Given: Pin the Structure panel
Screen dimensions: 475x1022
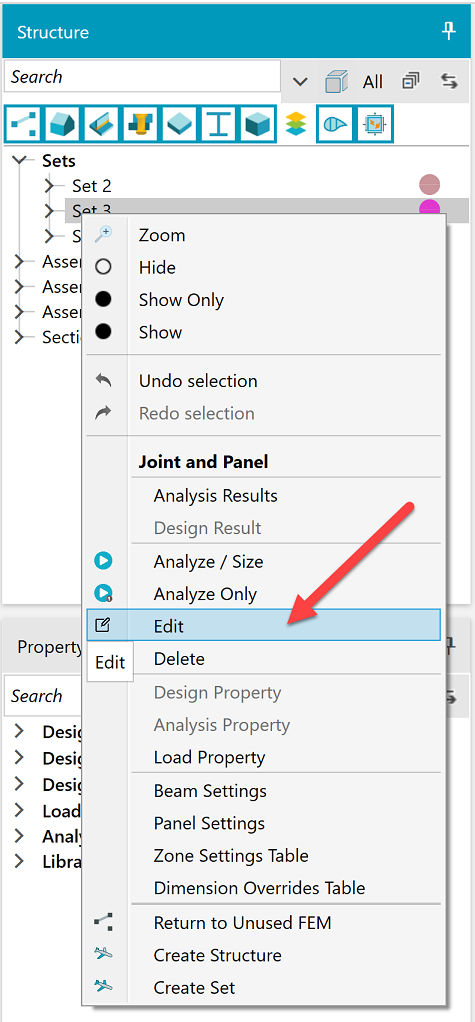Looking at the screenshot, I should (449, 31).
